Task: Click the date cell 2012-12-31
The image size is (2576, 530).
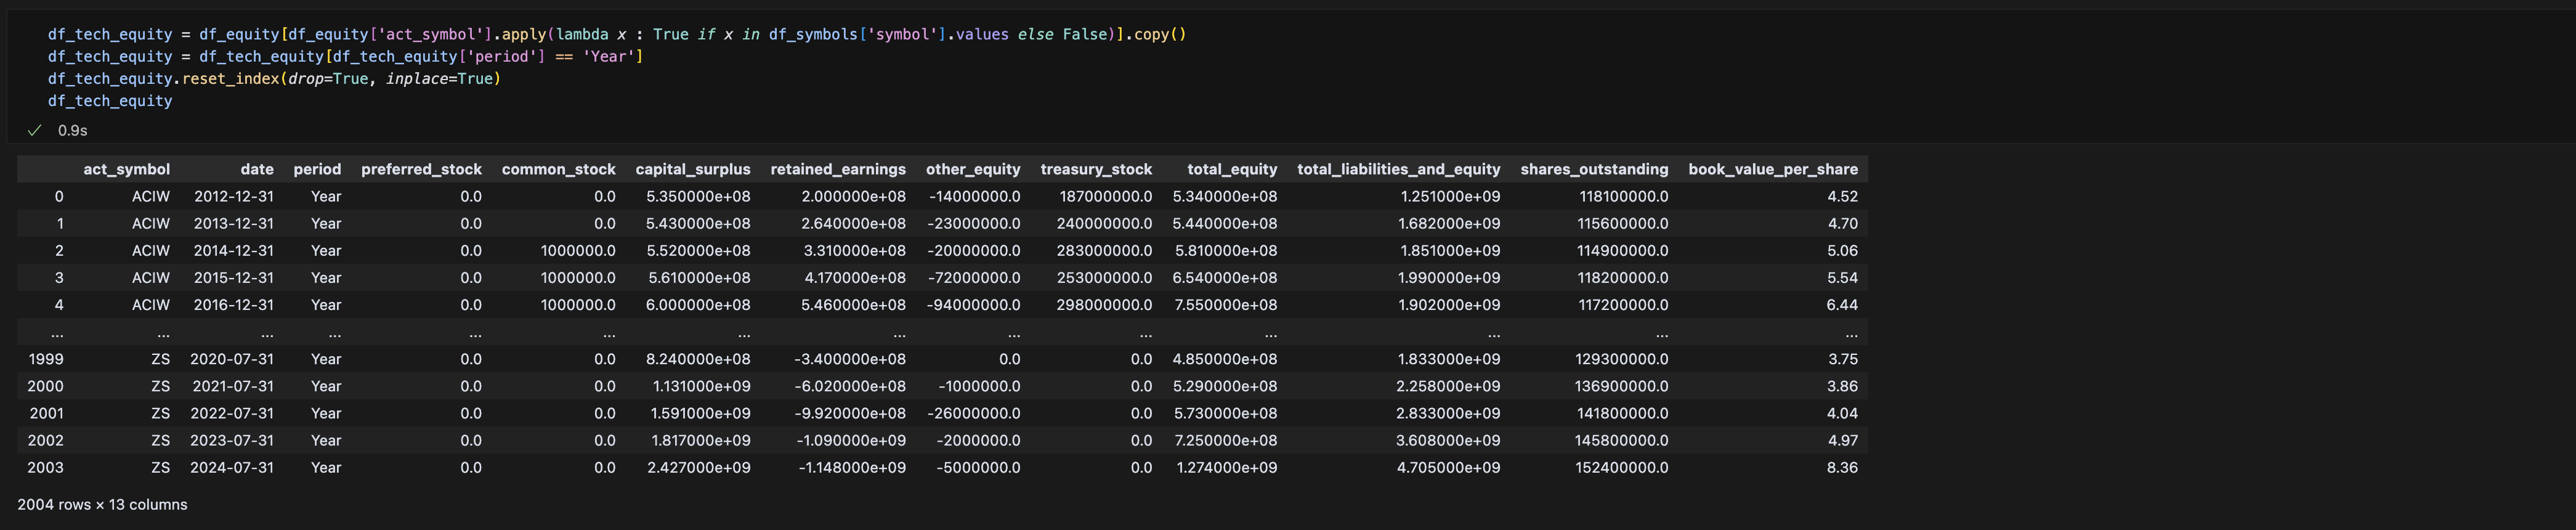Action: coord(234,196)
